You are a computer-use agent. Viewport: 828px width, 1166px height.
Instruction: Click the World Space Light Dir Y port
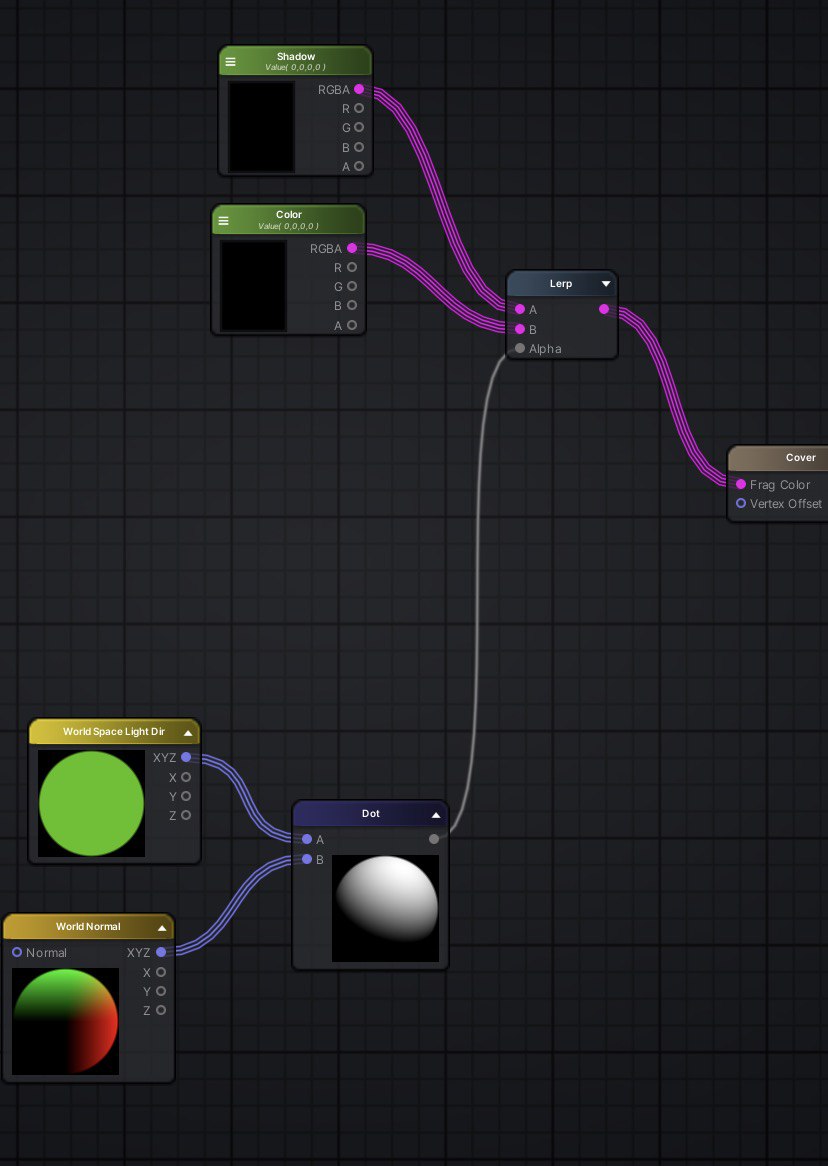tap(186, 796)
